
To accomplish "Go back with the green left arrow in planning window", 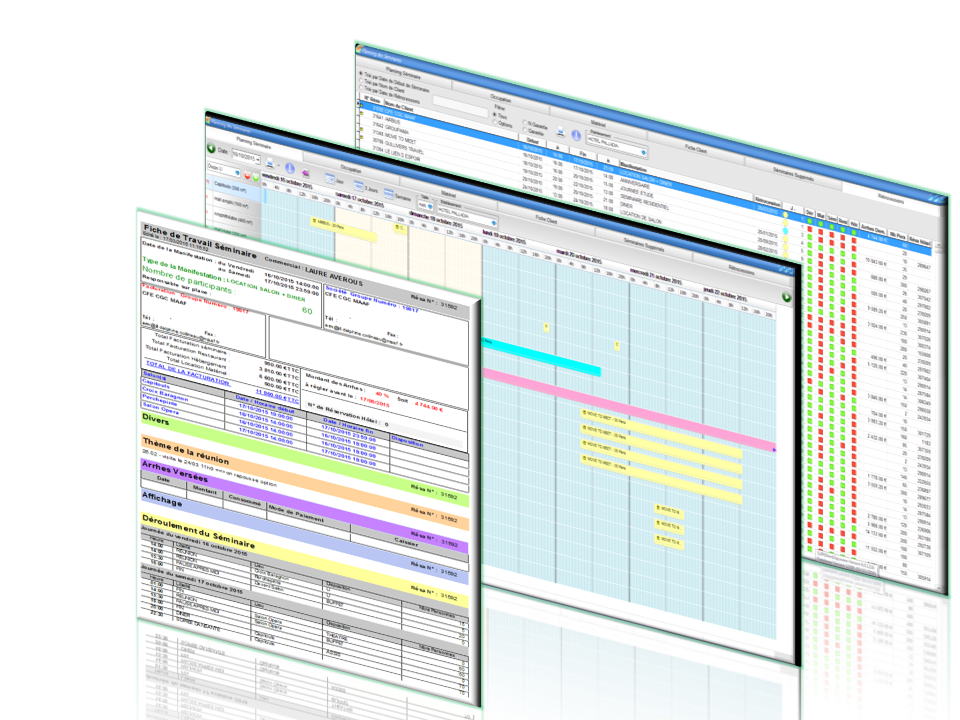I will (211, 148).
